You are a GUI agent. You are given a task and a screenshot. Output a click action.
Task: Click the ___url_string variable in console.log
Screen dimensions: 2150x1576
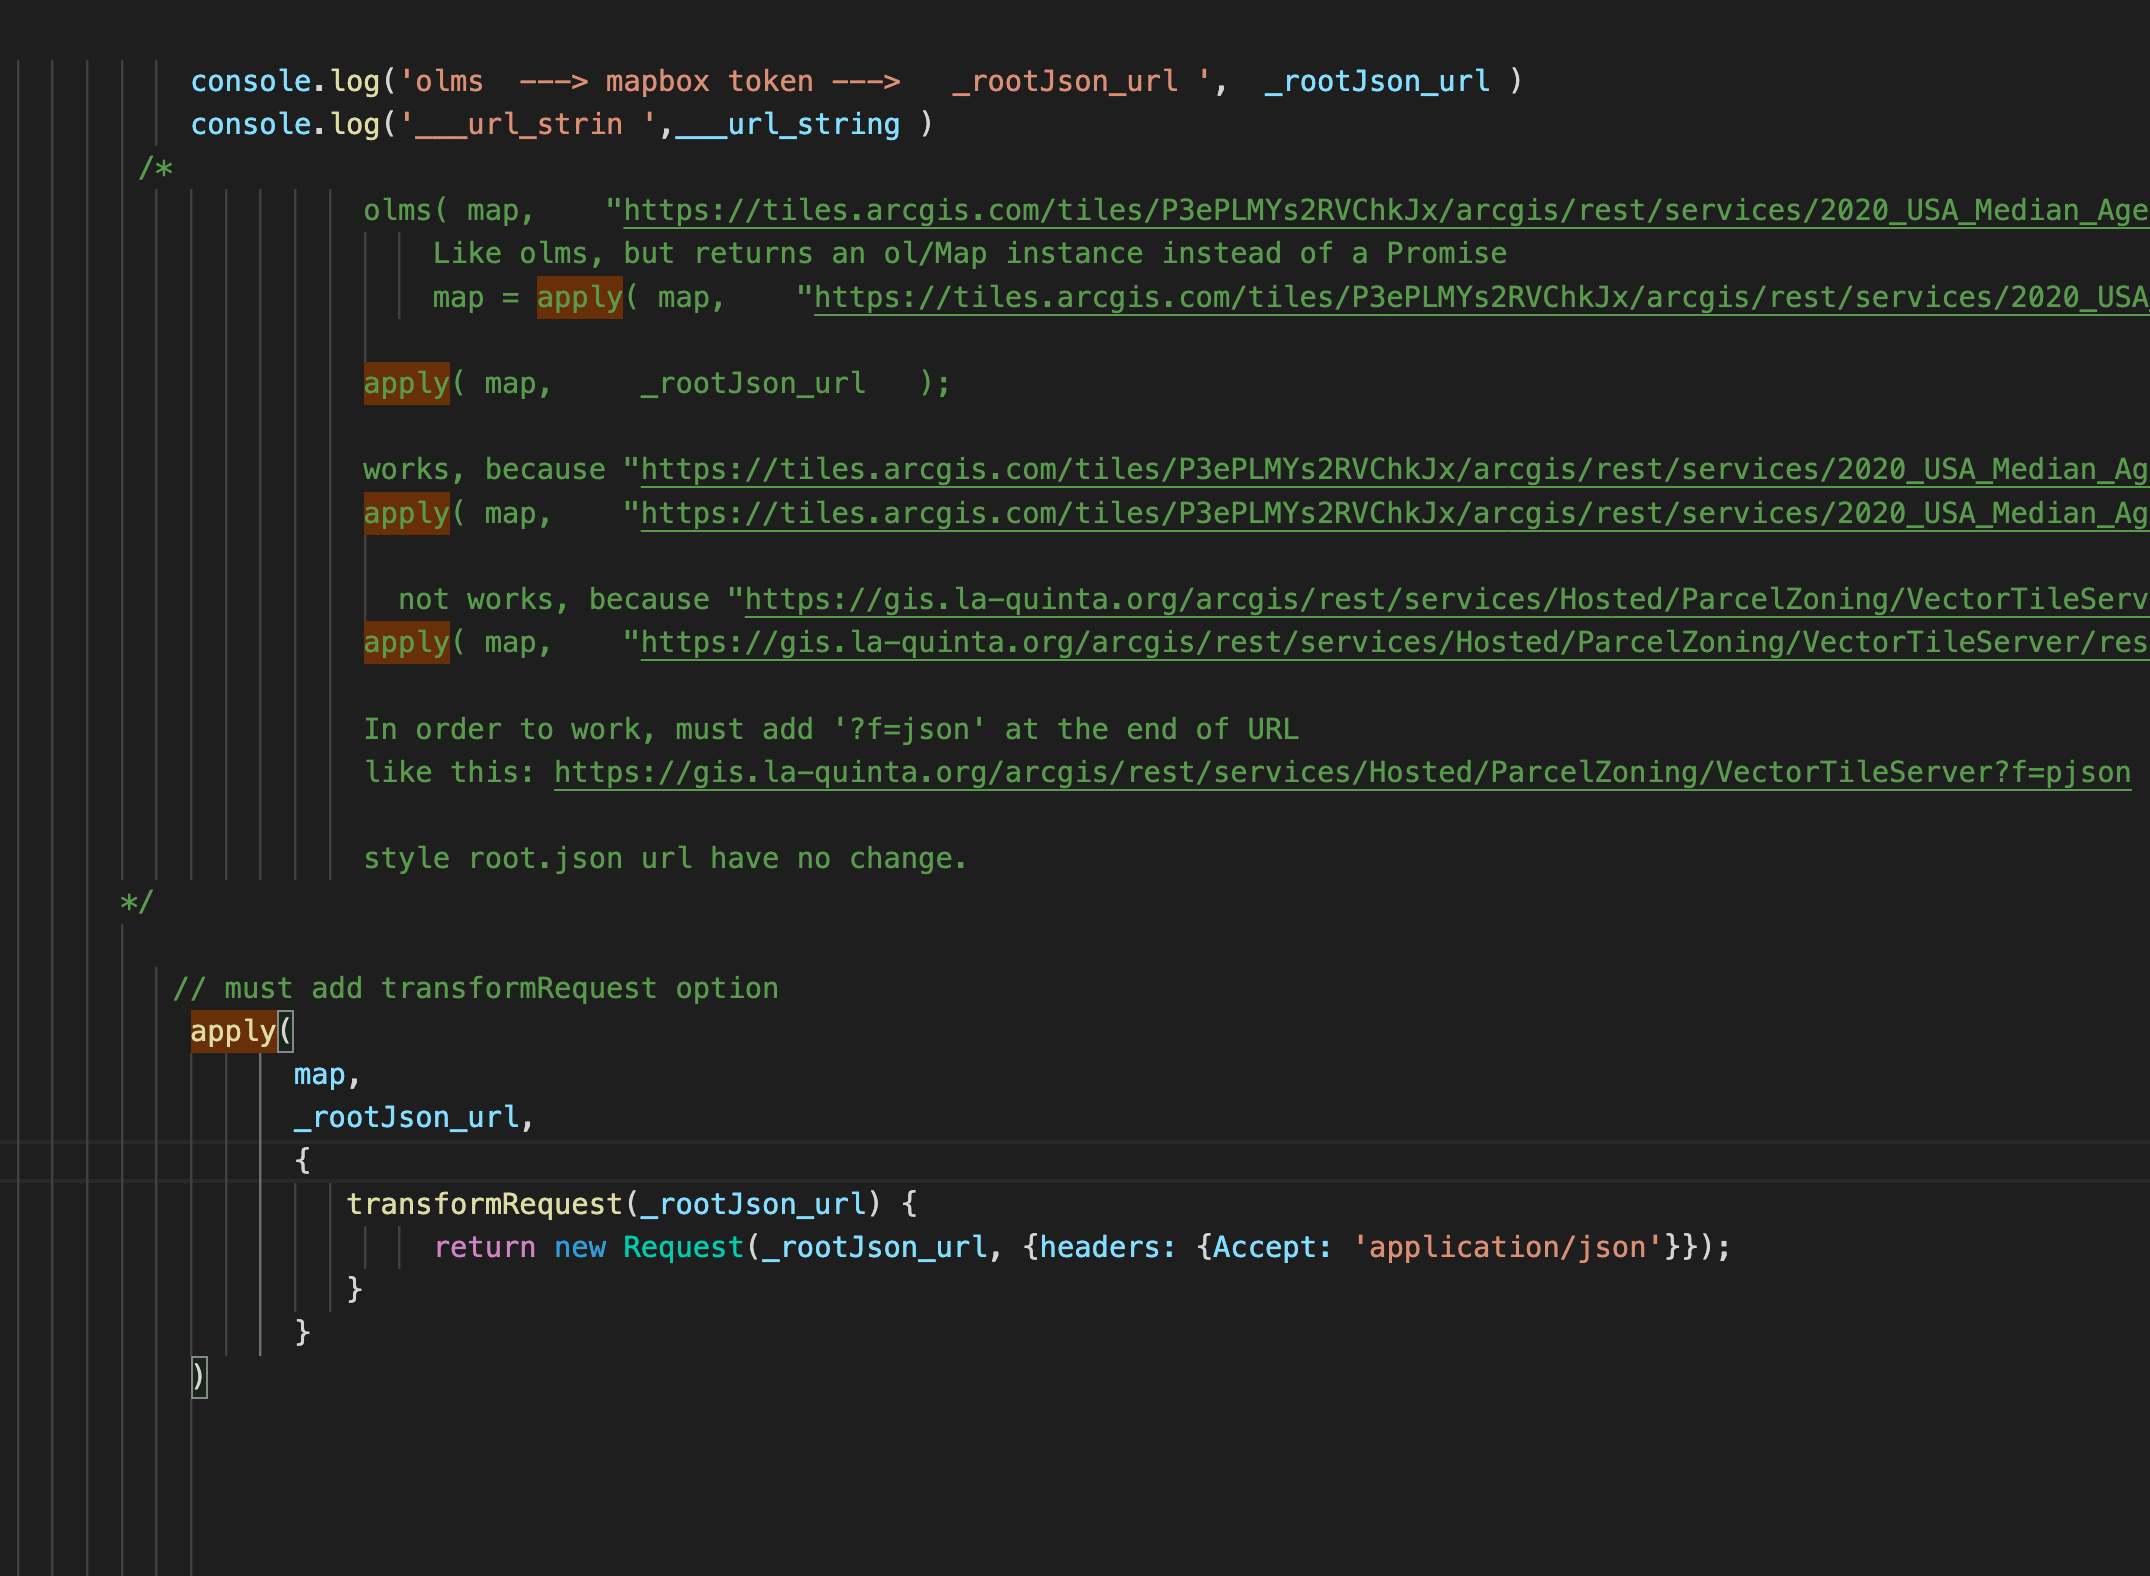click(790, 123)
